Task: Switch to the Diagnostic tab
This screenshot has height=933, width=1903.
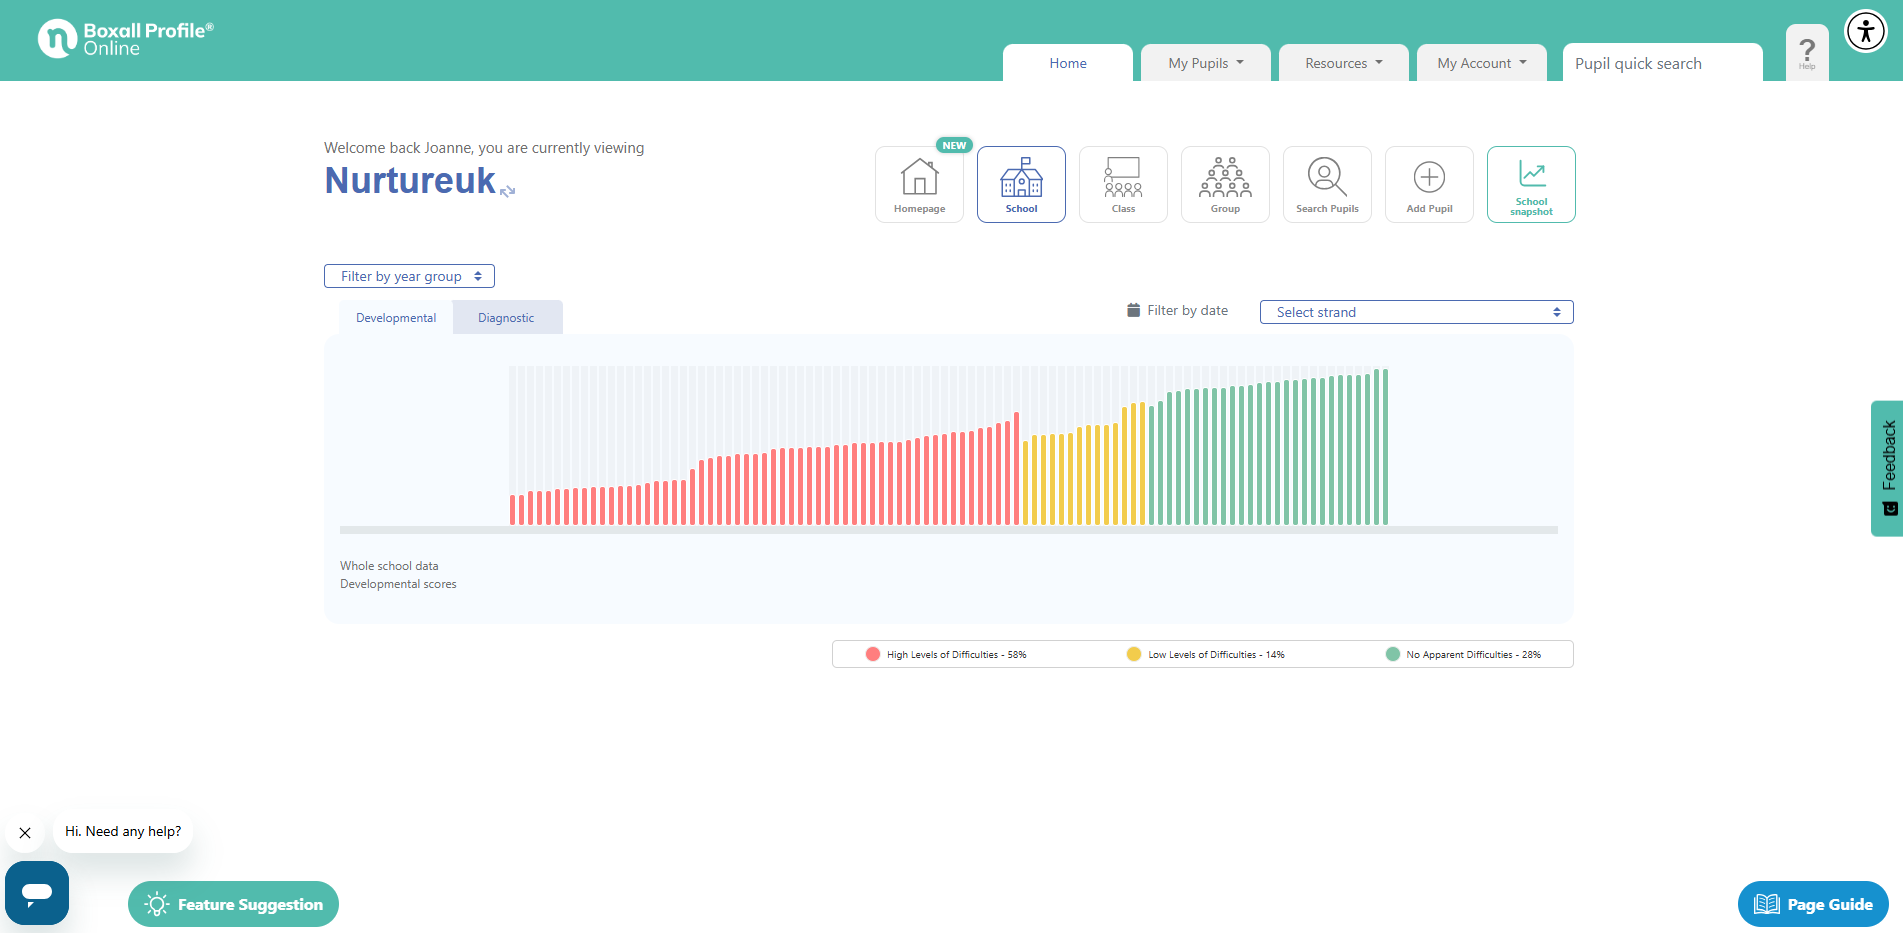Action: point(506,318)
